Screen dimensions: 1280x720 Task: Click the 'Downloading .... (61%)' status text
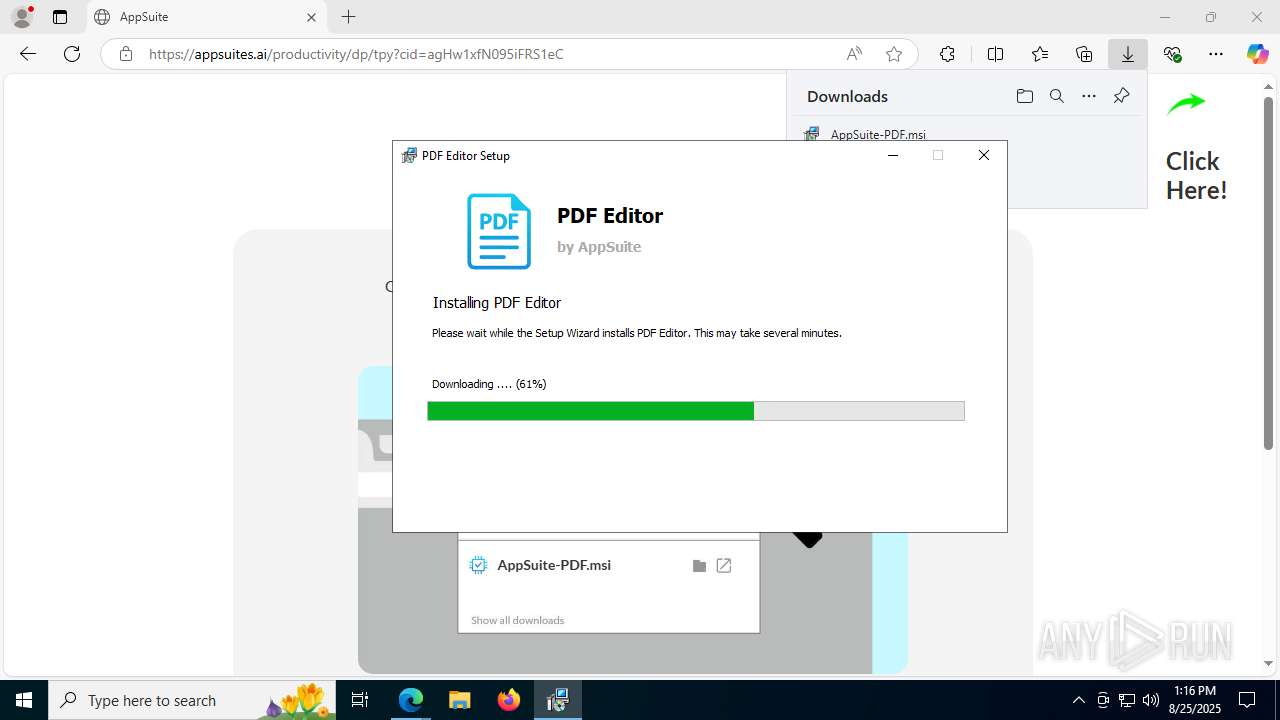pyautogui.click(x=489, y=384)
